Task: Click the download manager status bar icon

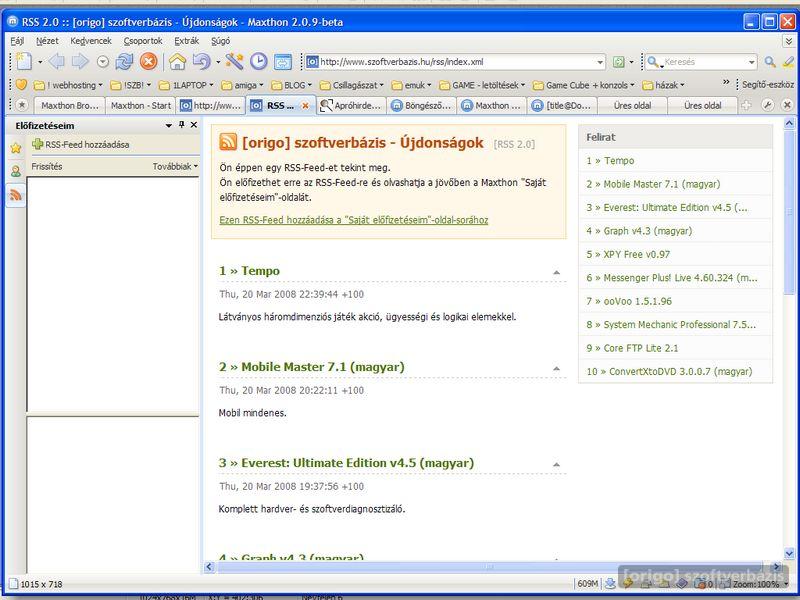Action: 609,584
